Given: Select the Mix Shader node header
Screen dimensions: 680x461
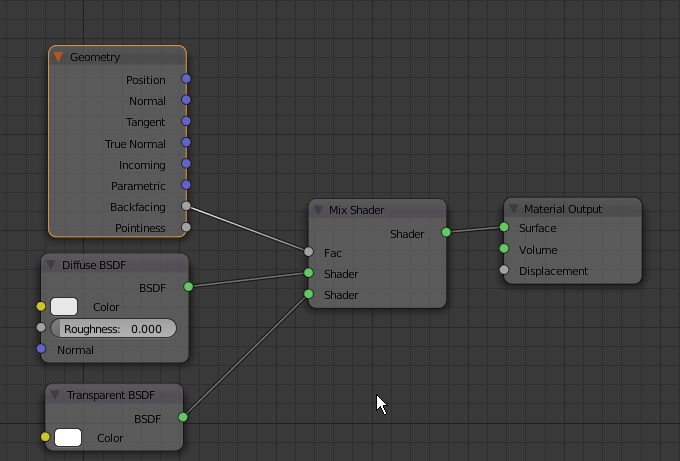Looking at the screenshot, I should 377,209.
